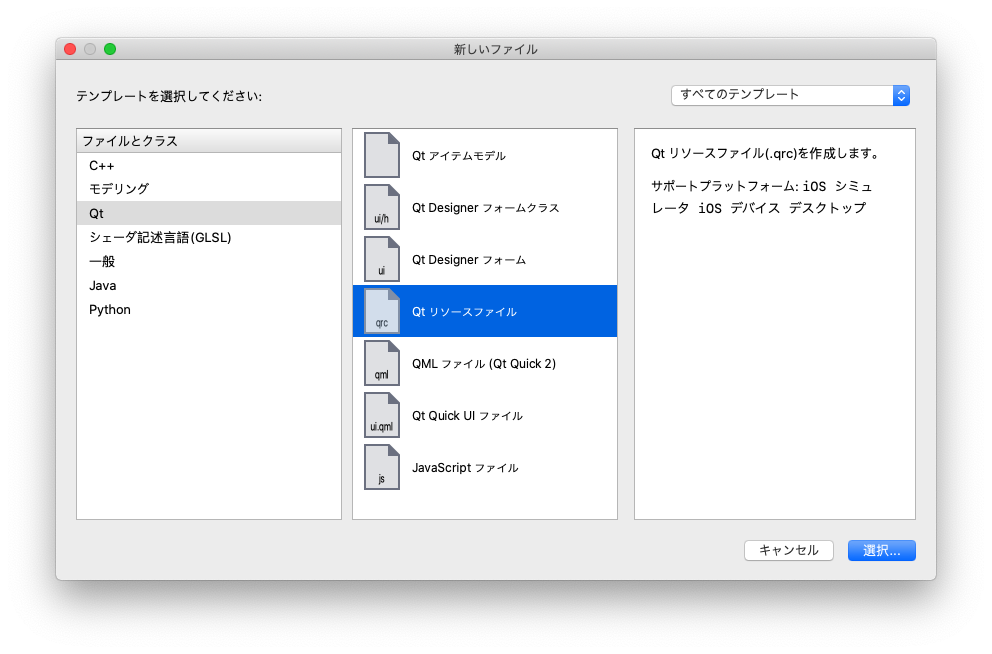Choose the JavaScript ファイル template

pos(485,467)
